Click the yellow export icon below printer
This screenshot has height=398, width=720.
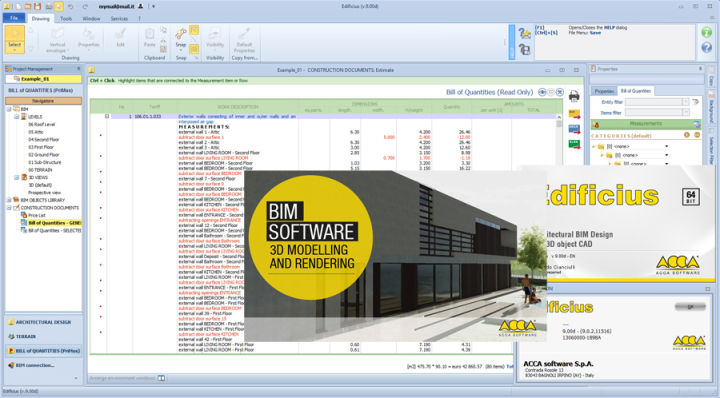pyautogui.click(x=574, y=114)
